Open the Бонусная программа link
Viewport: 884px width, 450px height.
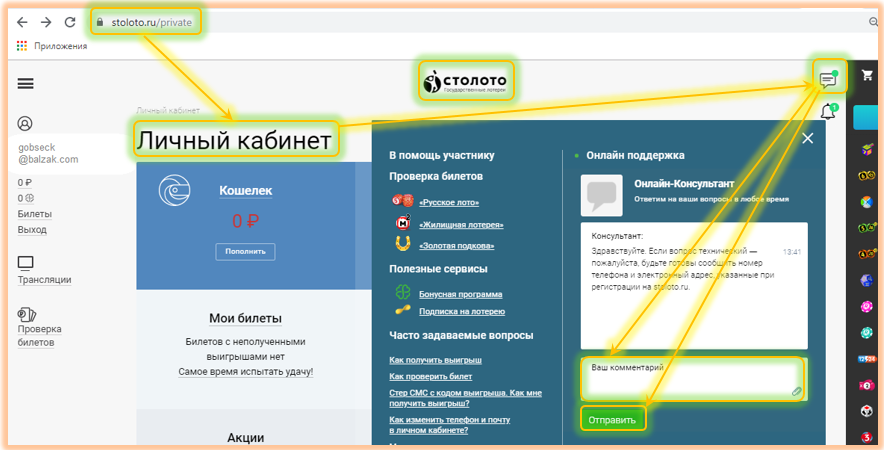461,294
